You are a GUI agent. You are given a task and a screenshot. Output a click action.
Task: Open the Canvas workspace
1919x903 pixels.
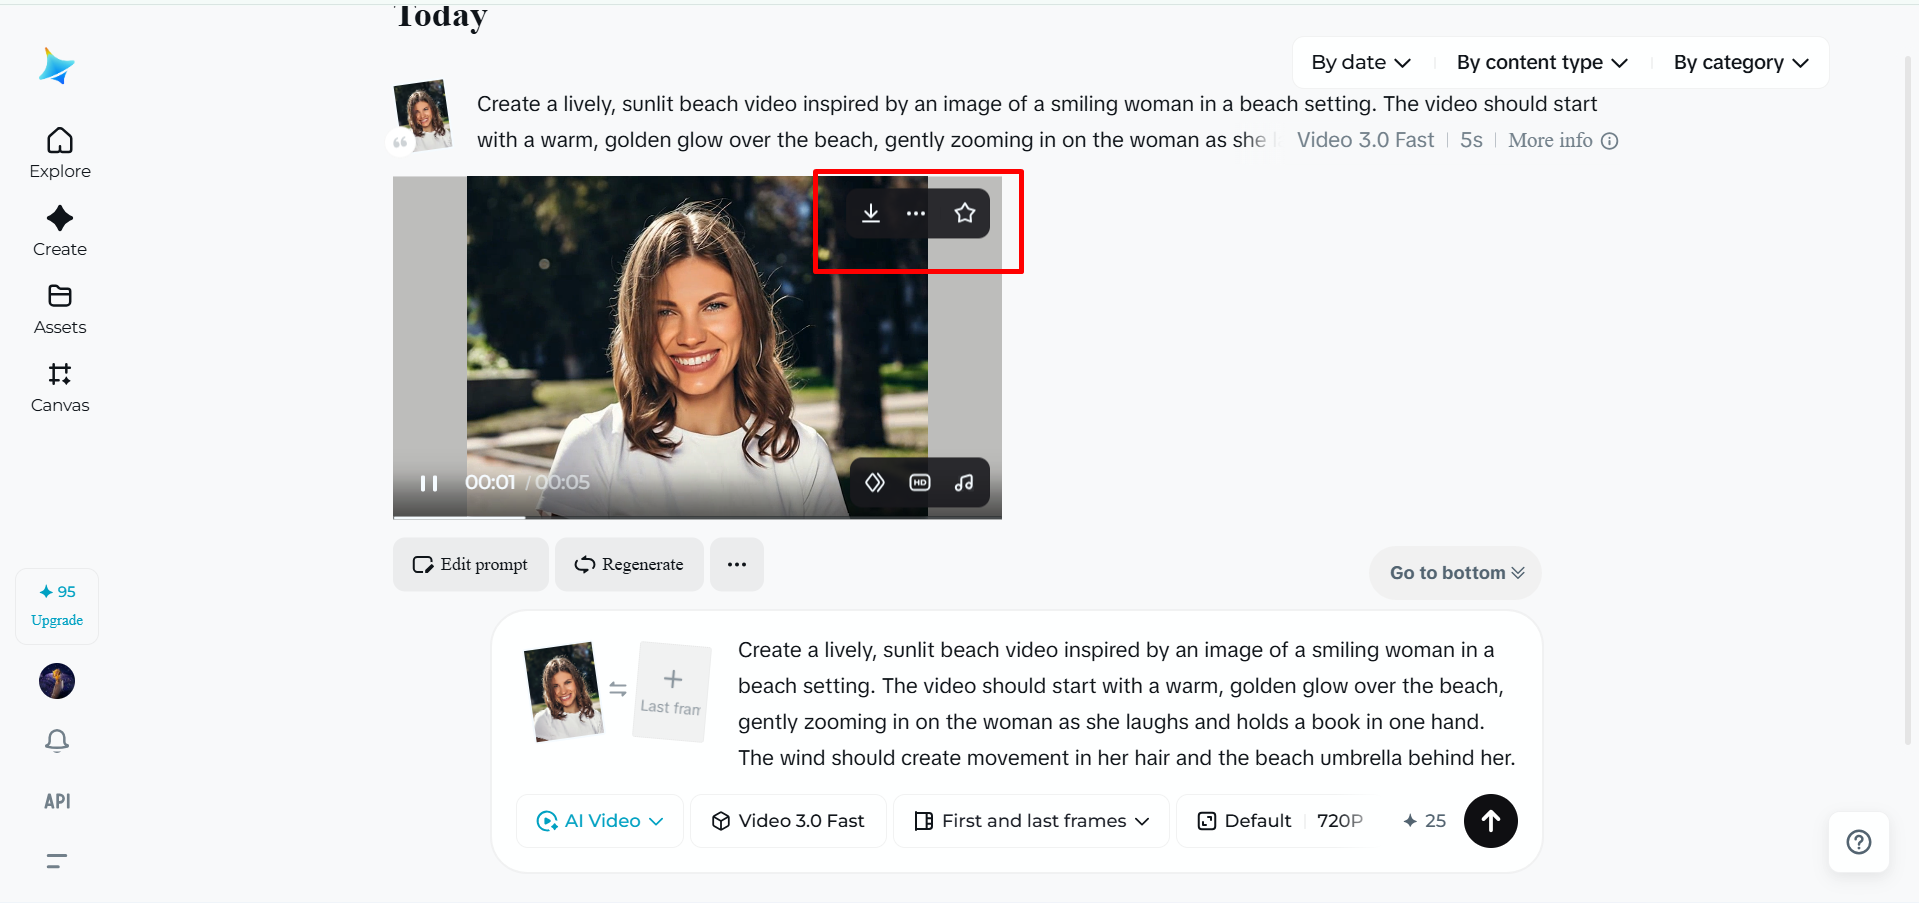60,387
